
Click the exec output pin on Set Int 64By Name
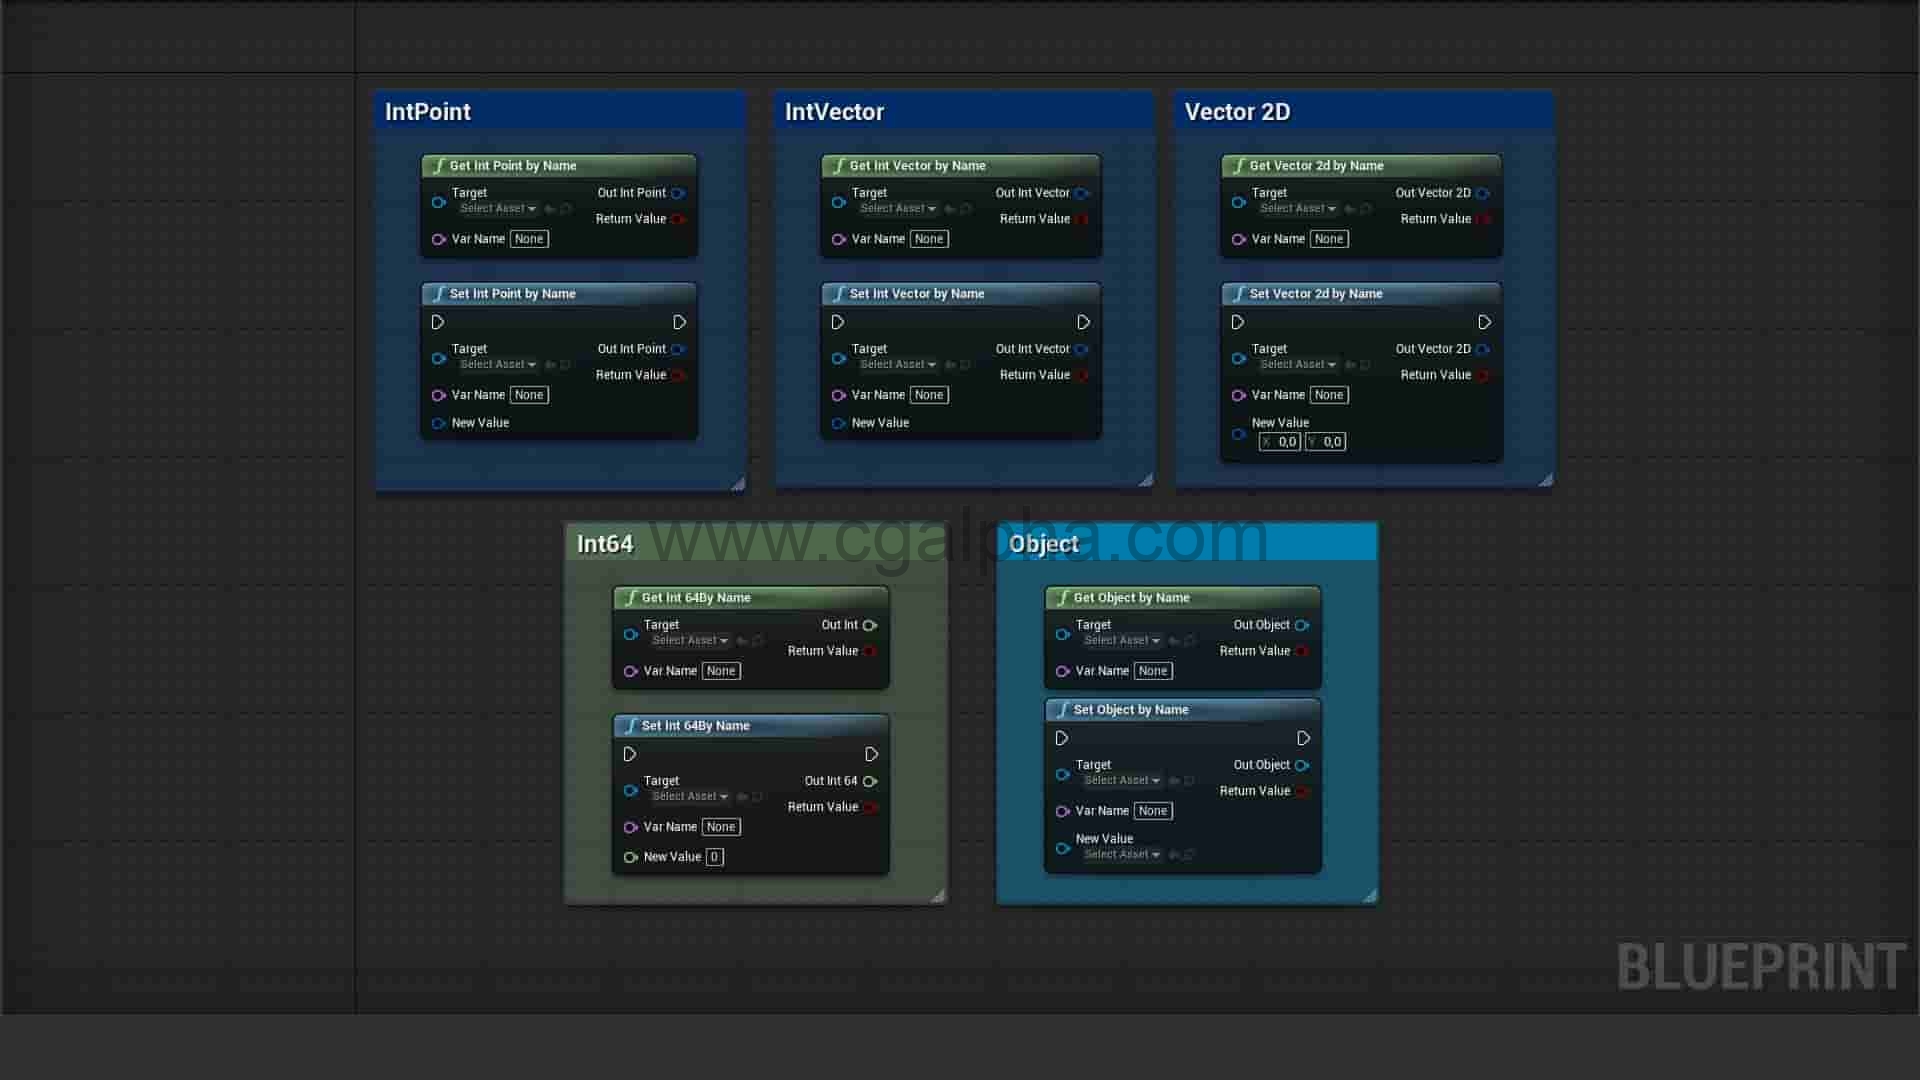(x=872, y=754)
